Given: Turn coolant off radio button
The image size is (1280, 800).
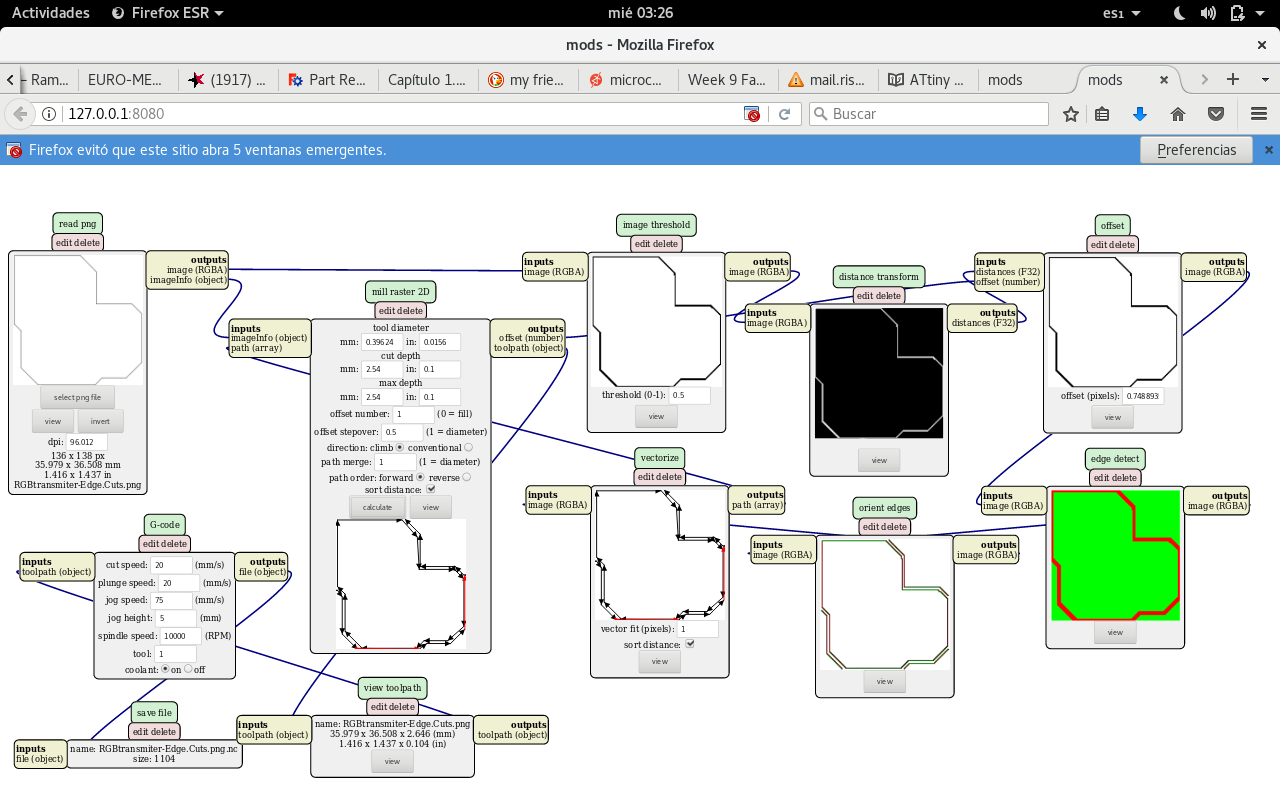Looking at the screenshot, I should tap(188, 669).
